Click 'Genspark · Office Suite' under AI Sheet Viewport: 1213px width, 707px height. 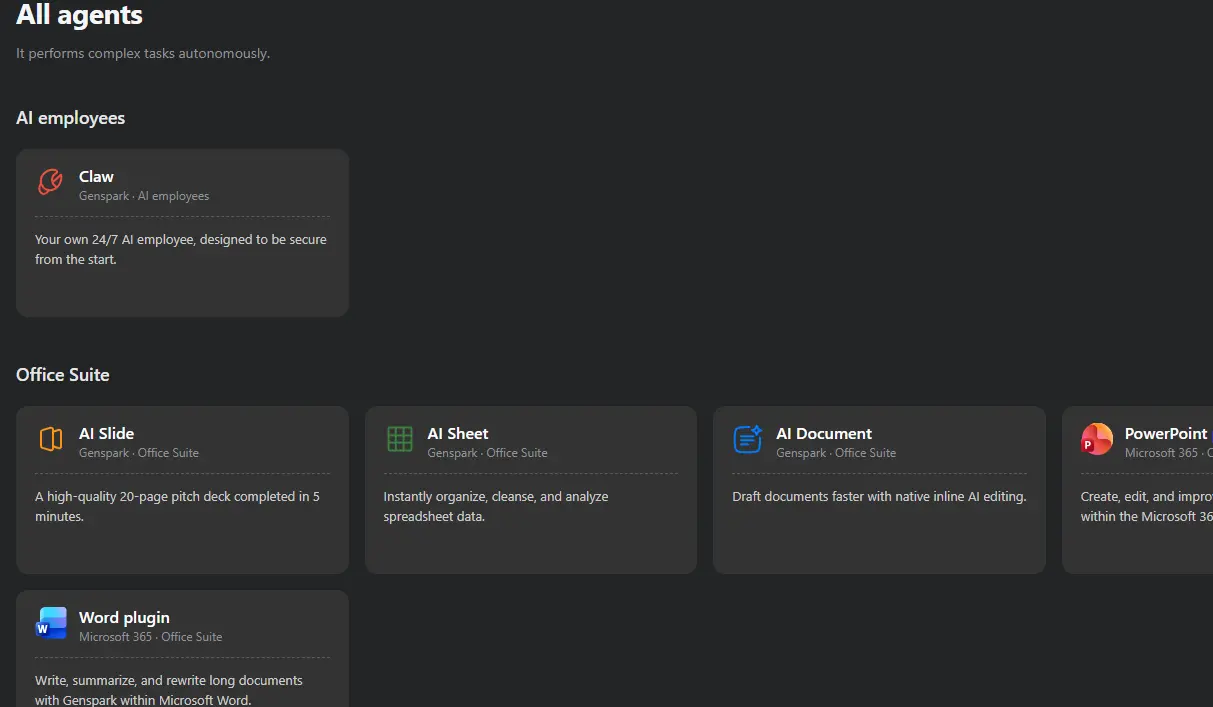click(487, 453)
